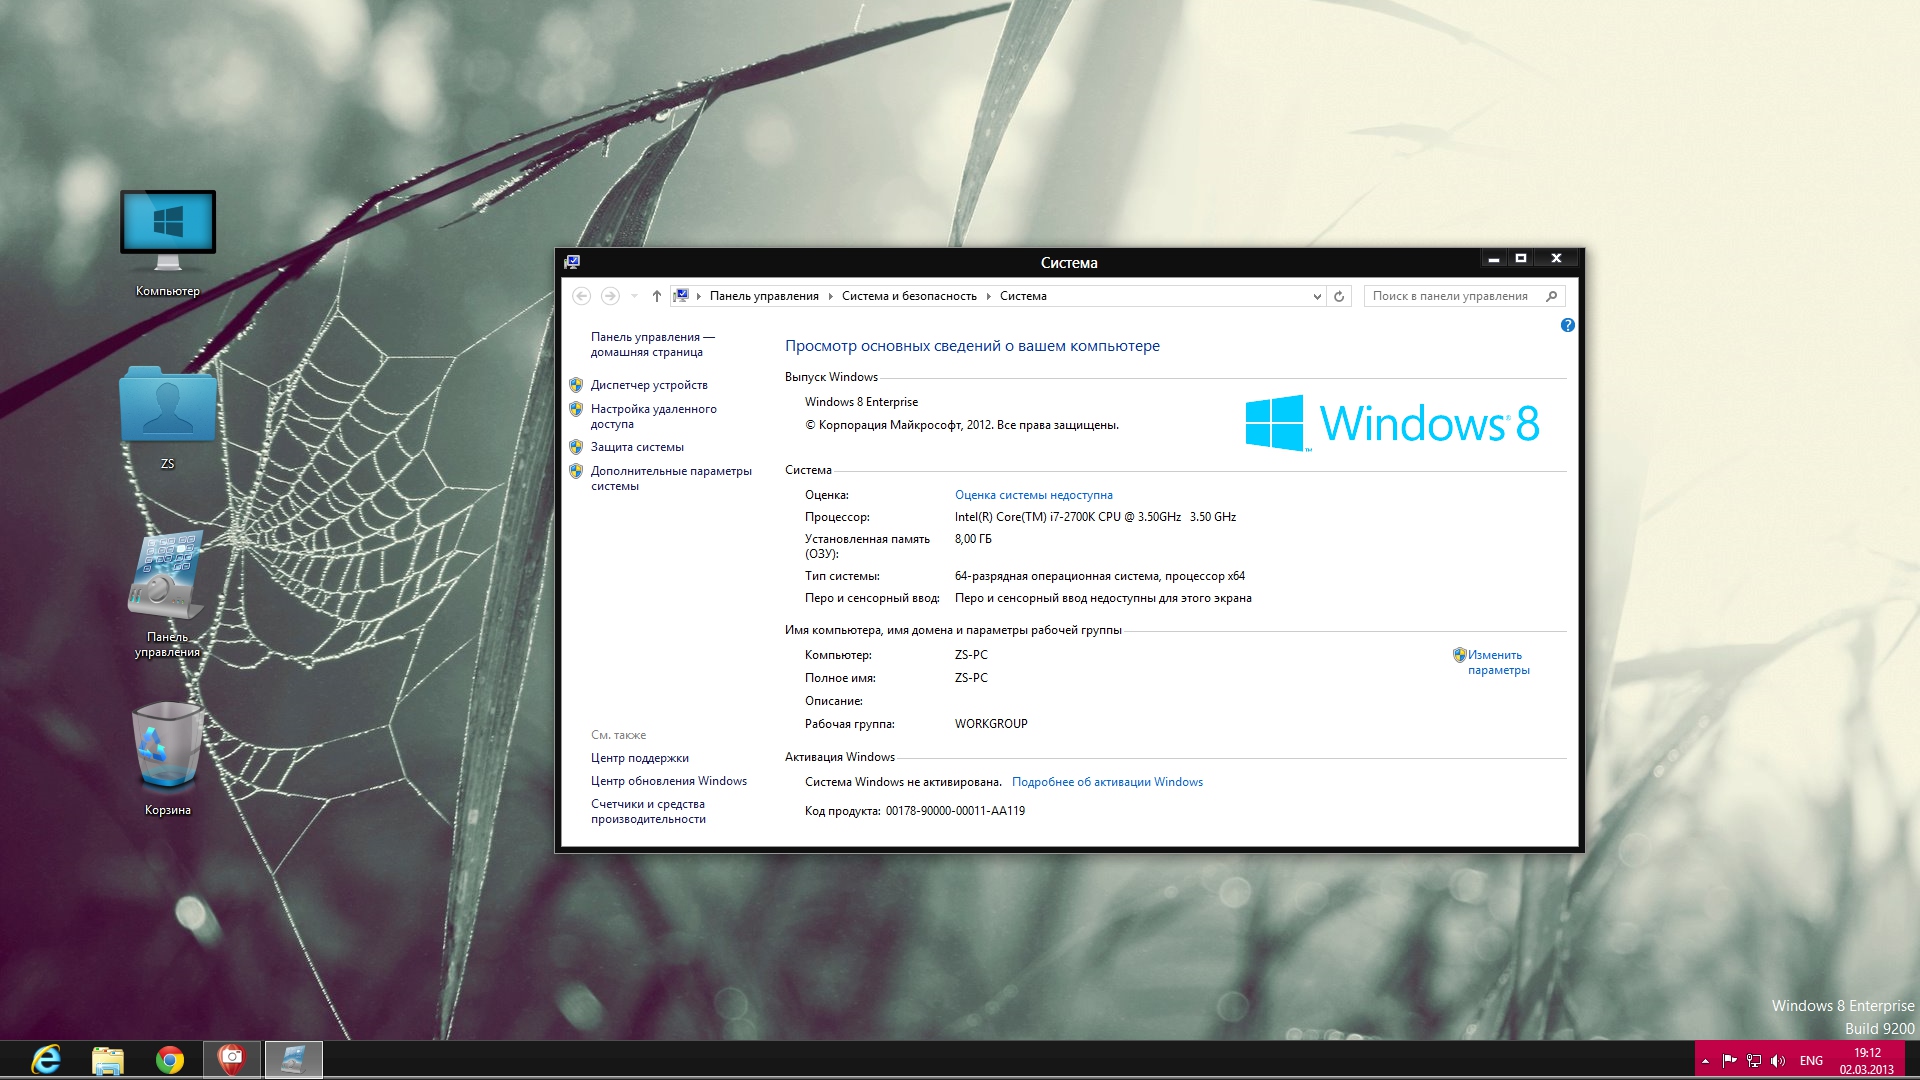Image resolution: width=1920 pixels, height=1080 pixels.
Task: Open the Action Center flag icon
Action: click(1729, 1061)
